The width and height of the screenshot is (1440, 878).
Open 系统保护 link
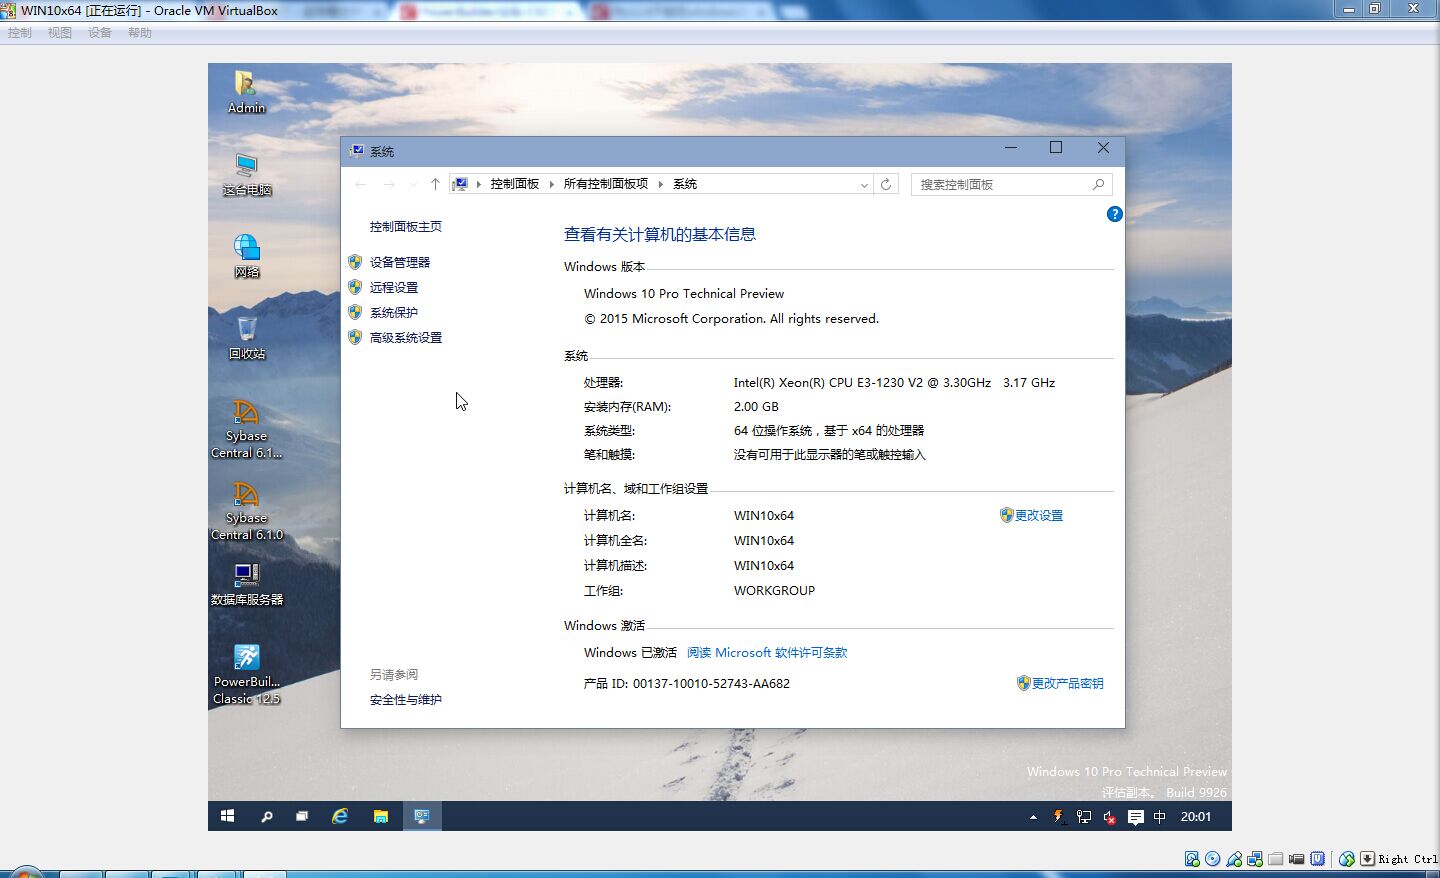click(394, 312)
